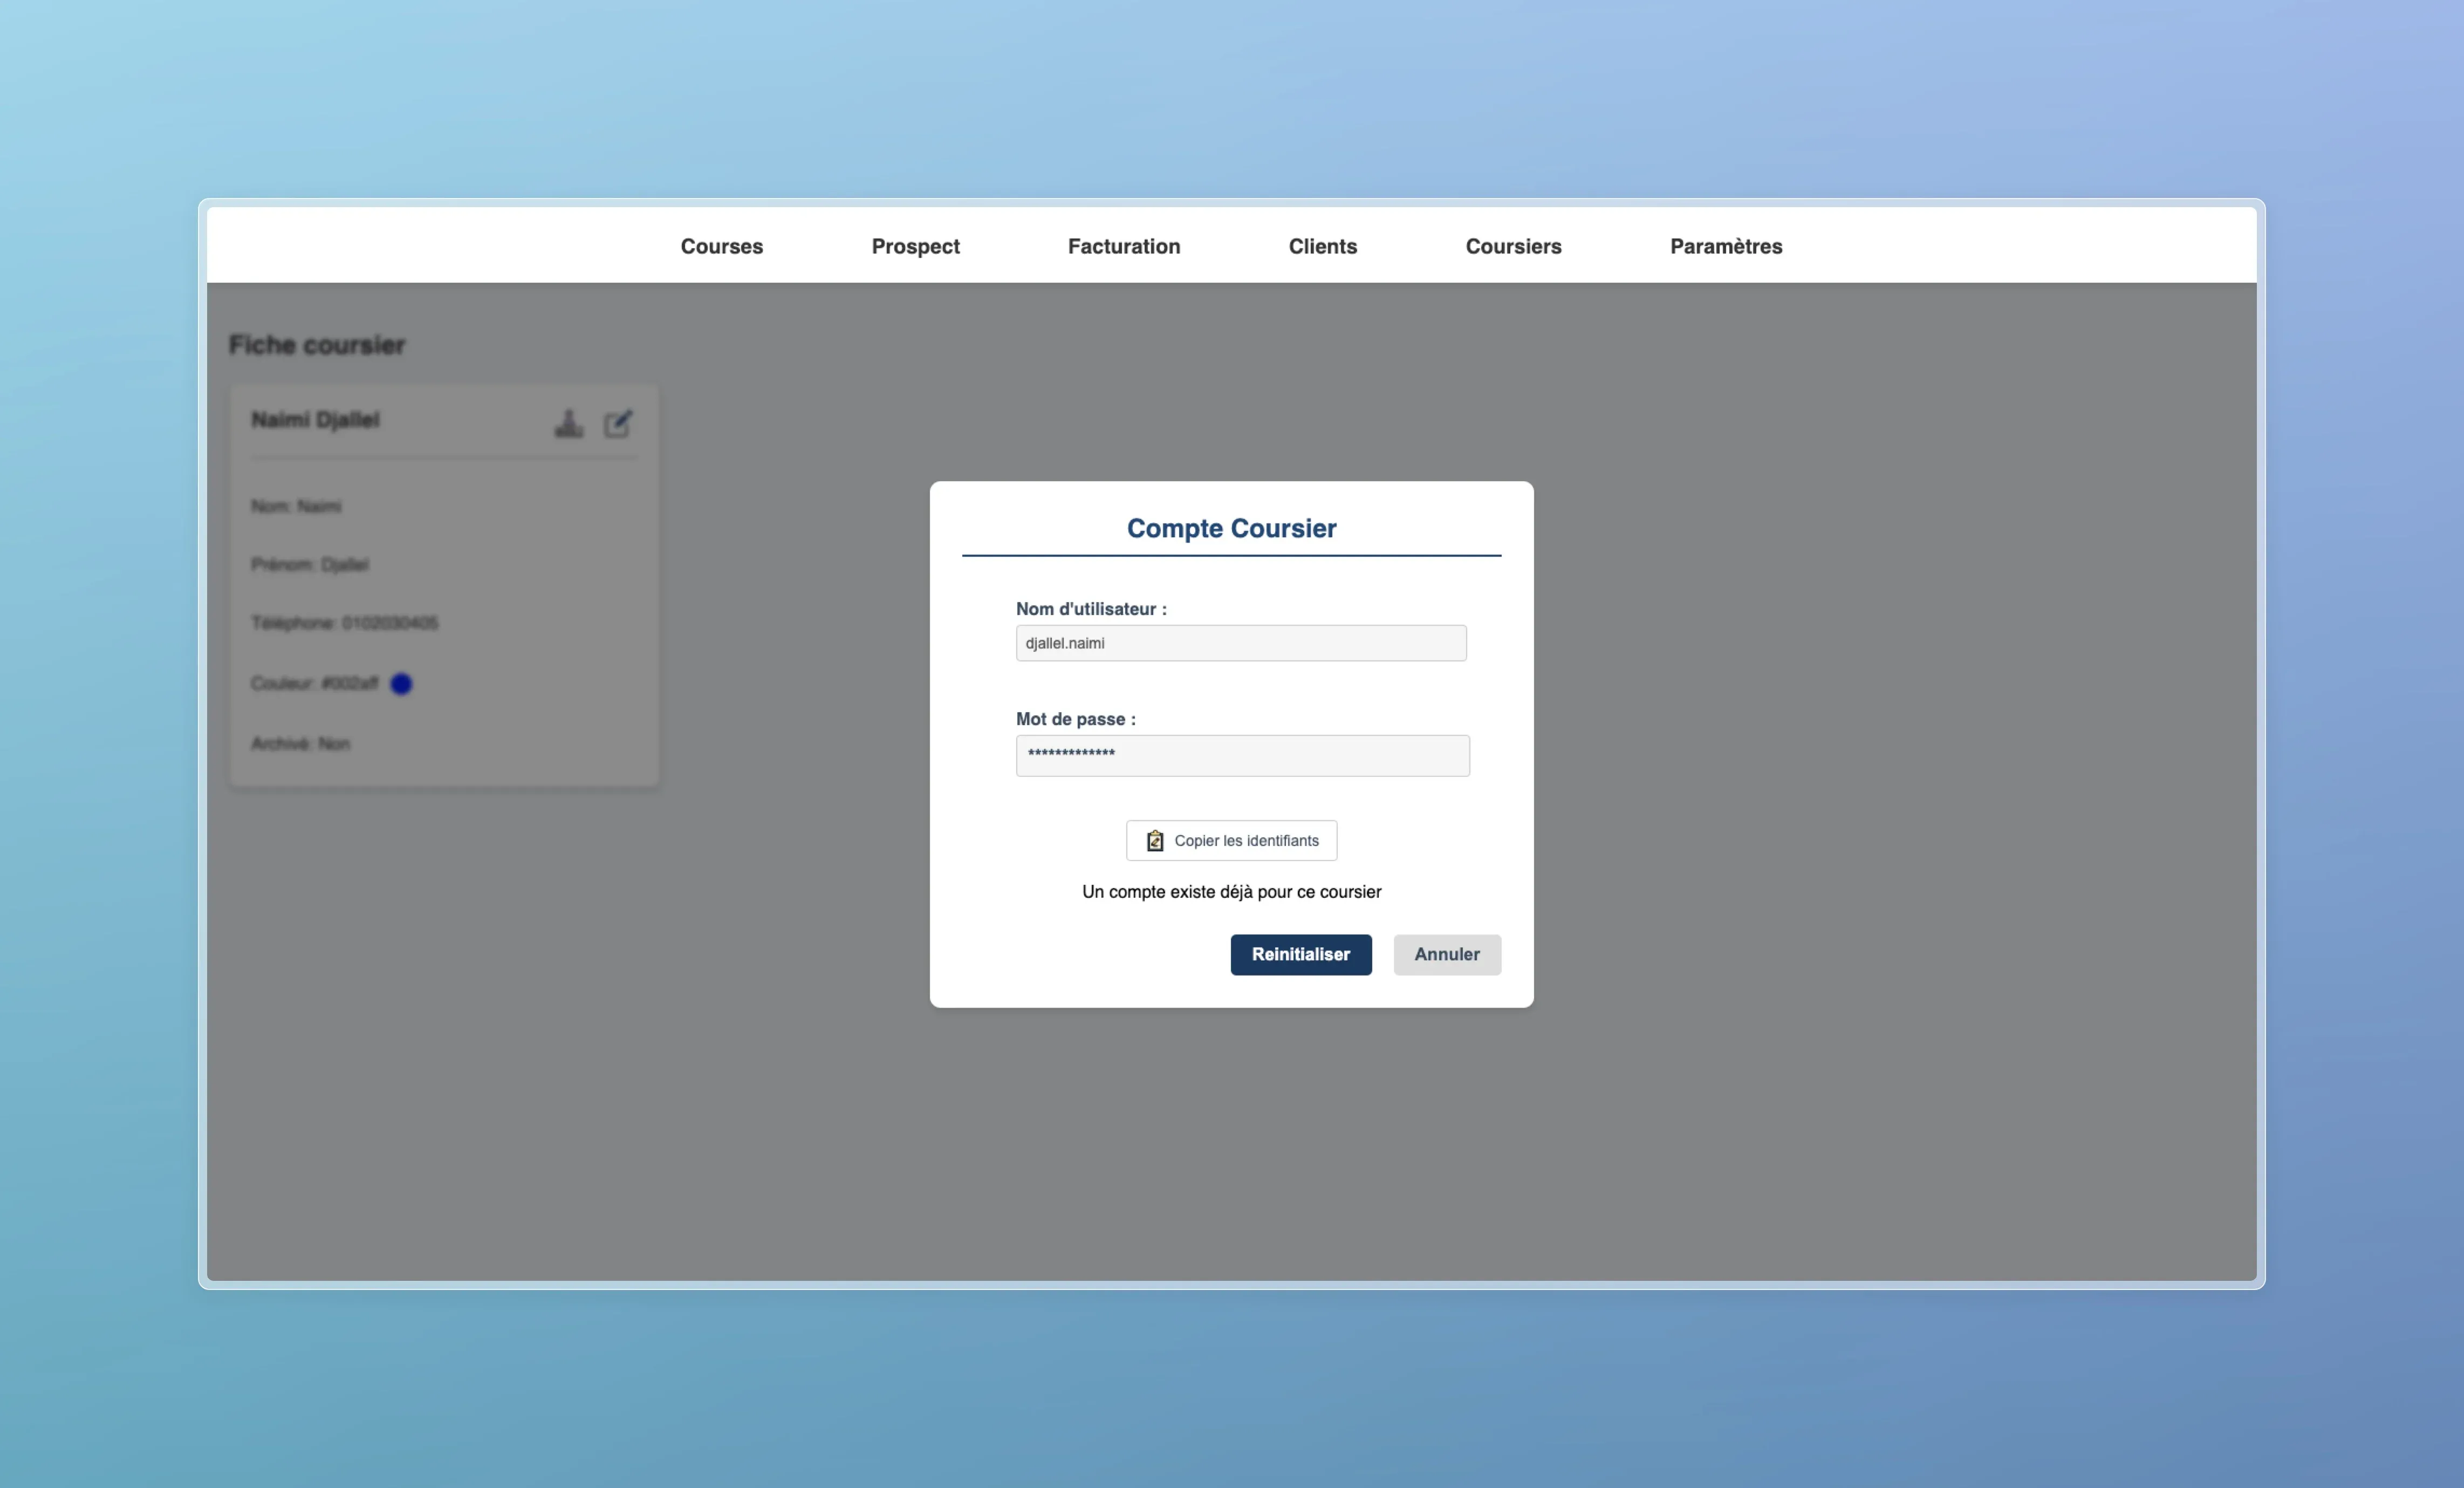Cancel the dialog with Annuler
The image size is (2464, 1488).
(1446, 954)
